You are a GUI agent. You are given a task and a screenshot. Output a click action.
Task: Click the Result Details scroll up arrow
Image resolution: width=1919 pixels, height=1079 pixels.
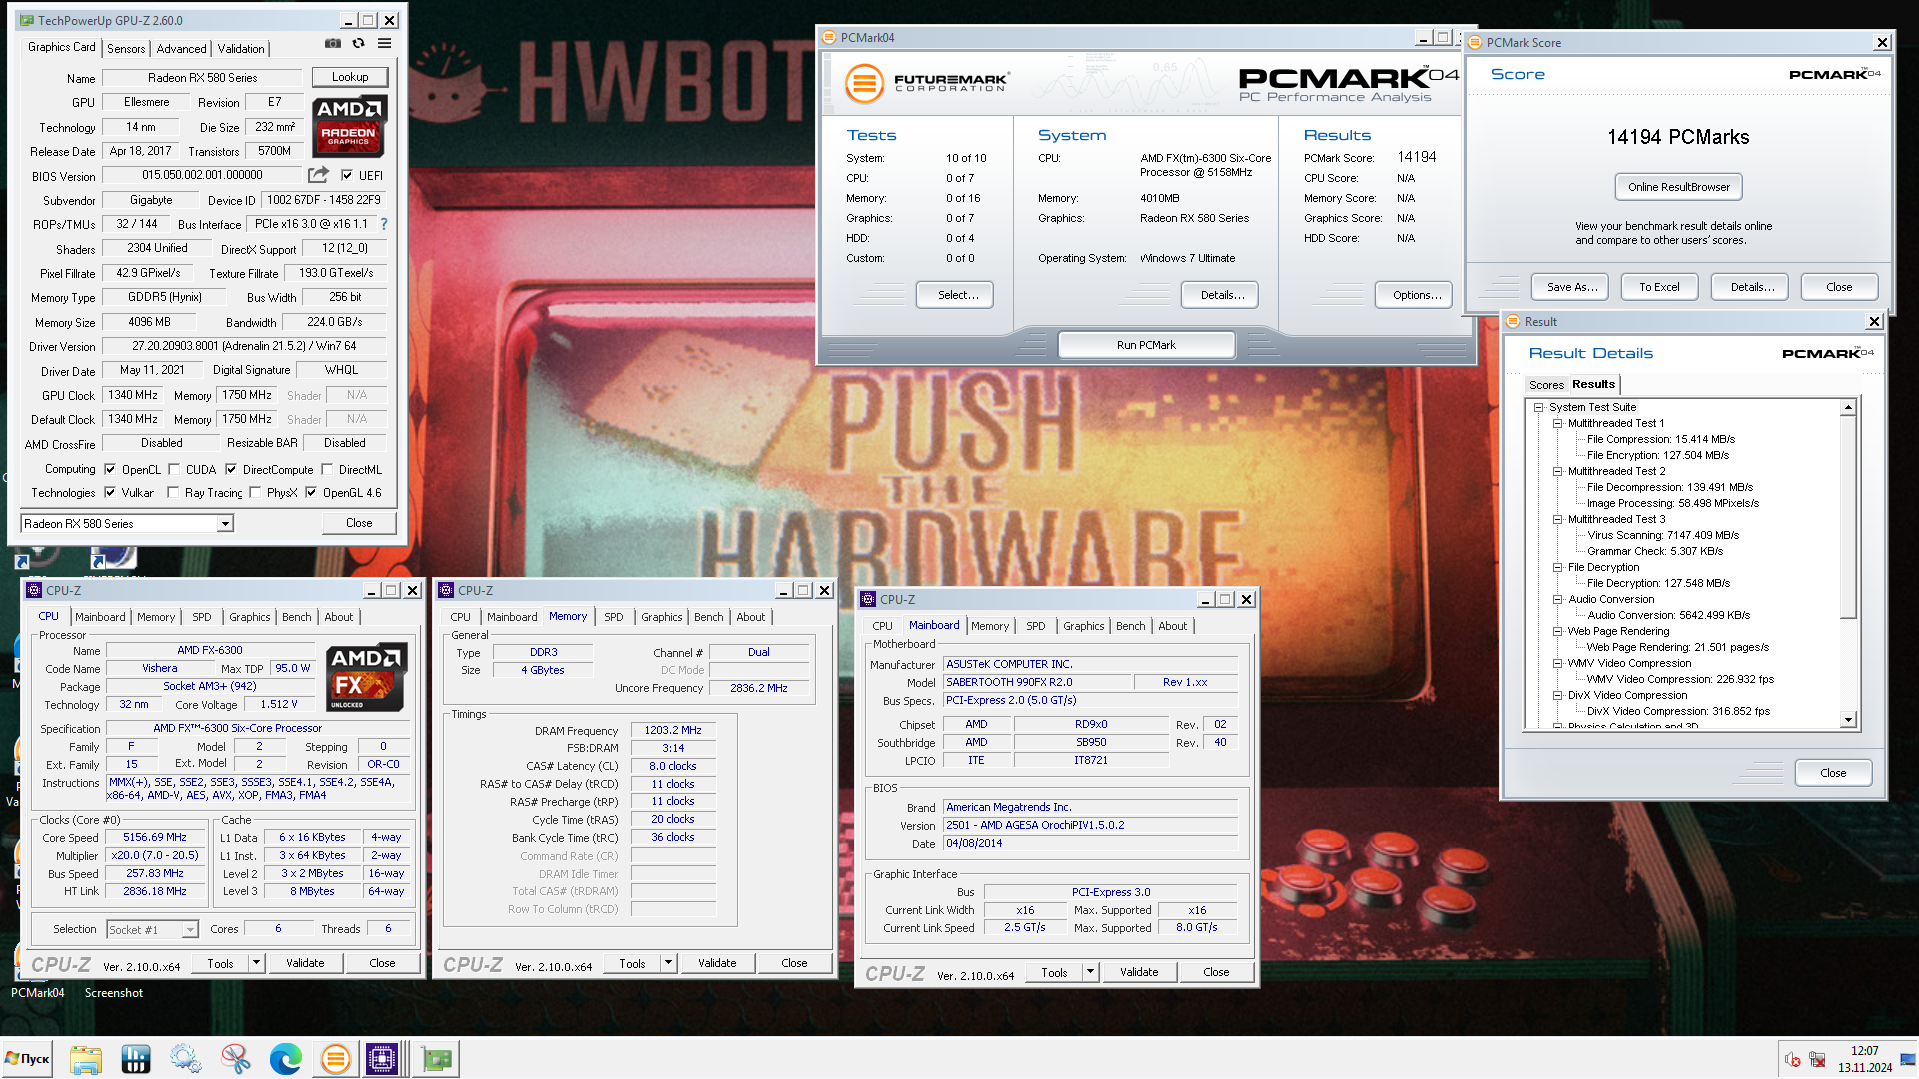click(x=1848, y=407)
